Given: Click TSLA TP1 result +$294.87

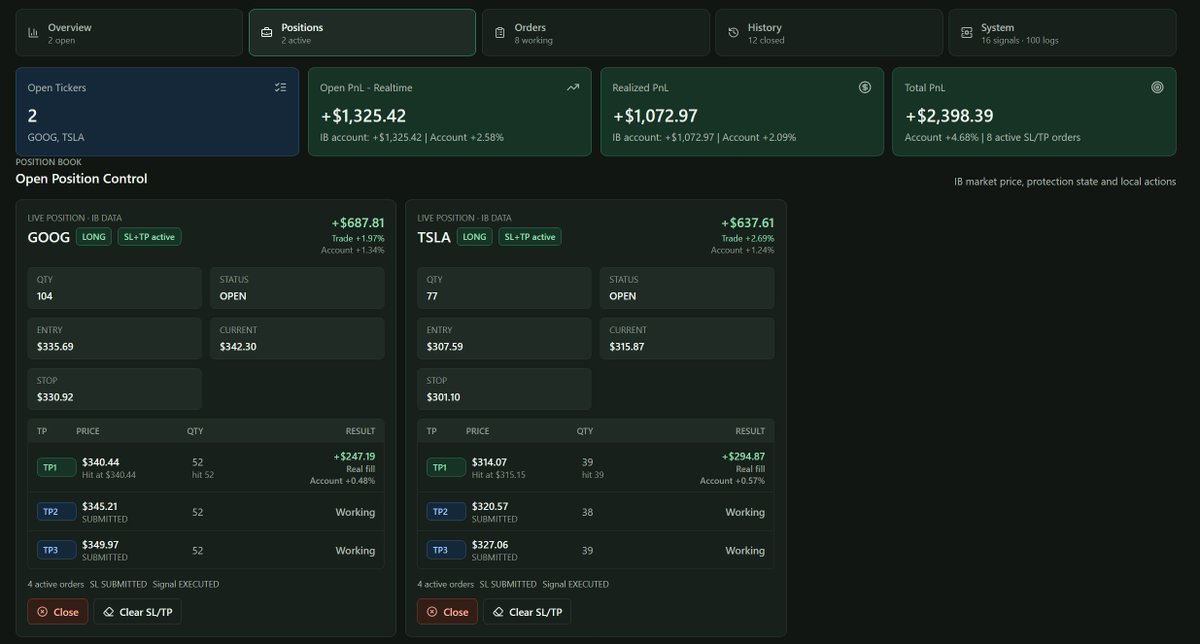Looking at the screenshot, I should pyautogui.click(x=744, y=456).
